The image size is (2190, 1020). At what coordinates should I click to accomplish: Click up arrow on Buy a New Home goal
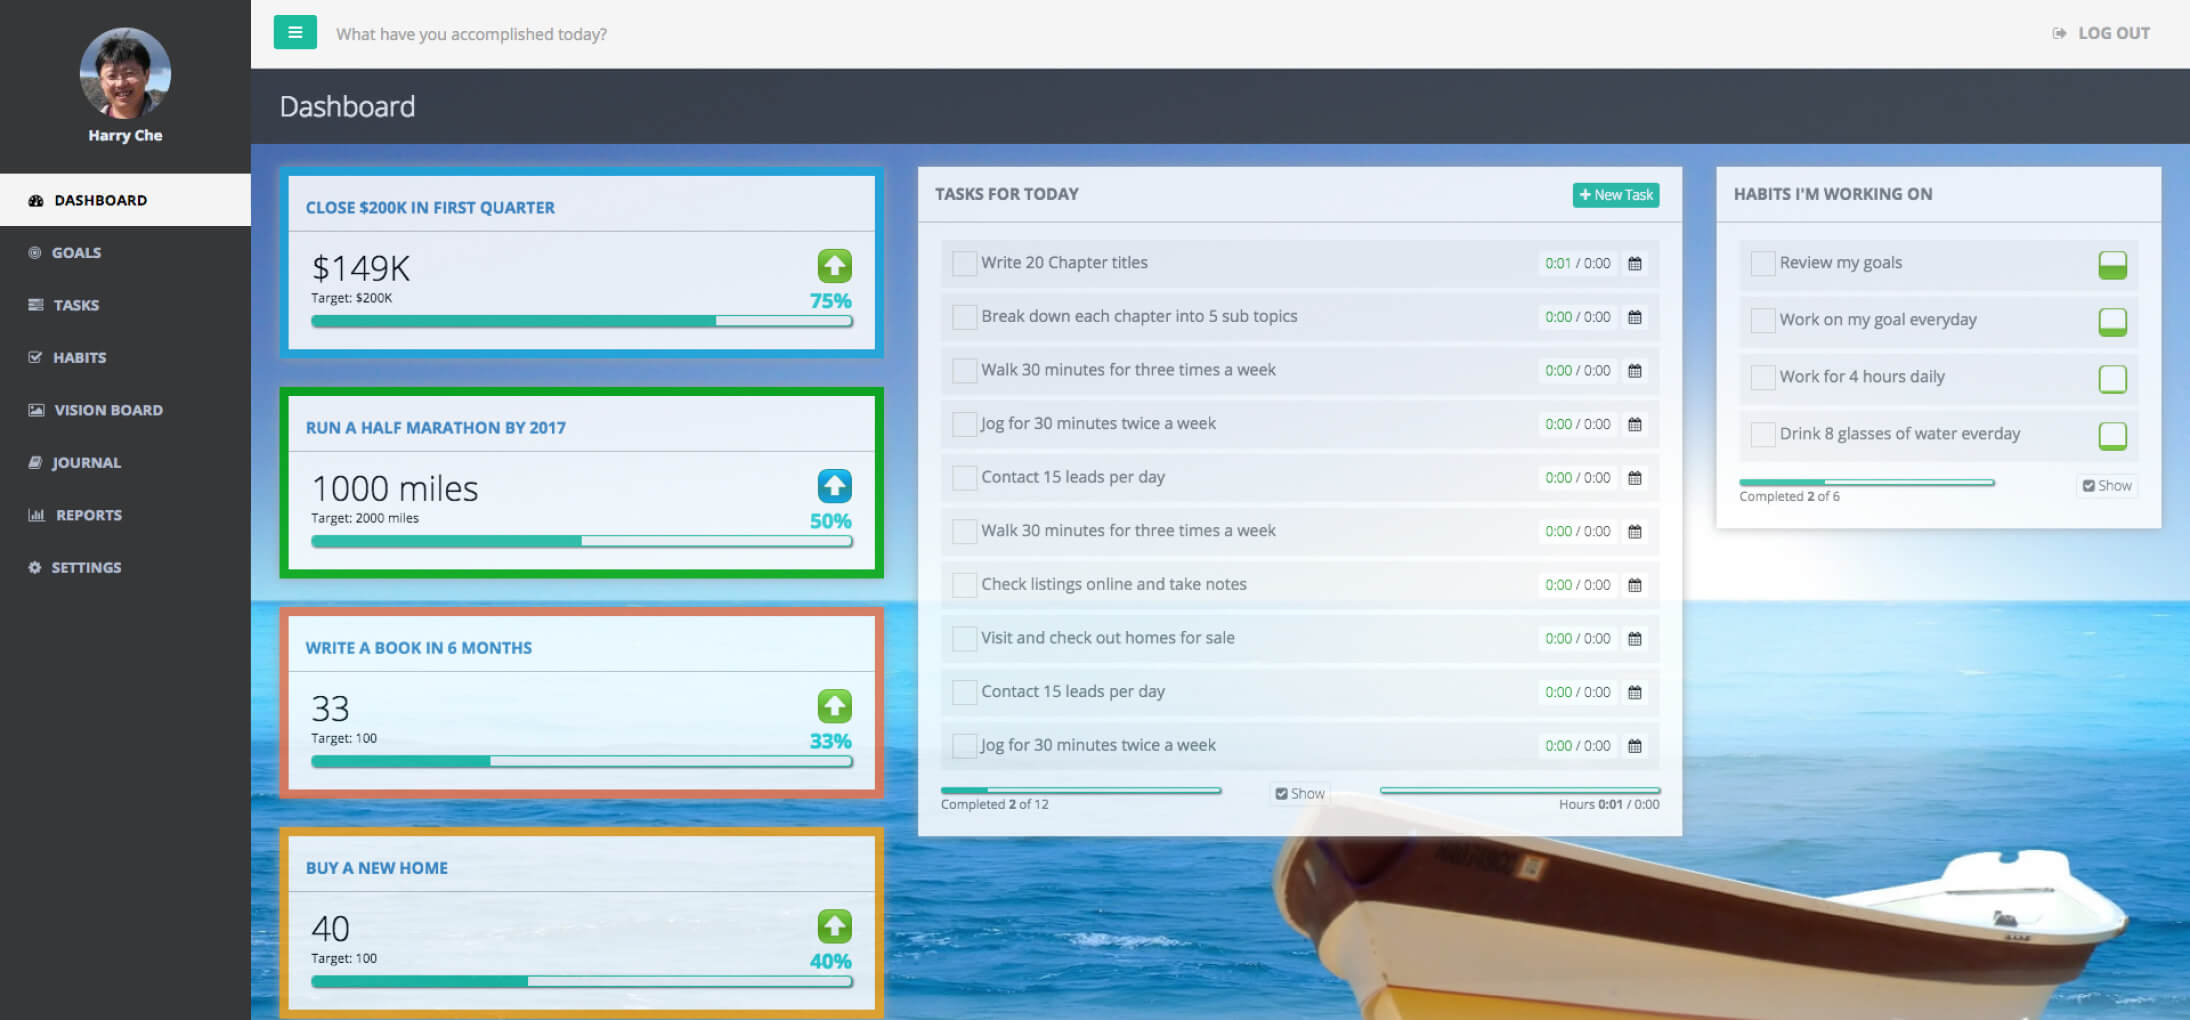click(x=835, y=926)
